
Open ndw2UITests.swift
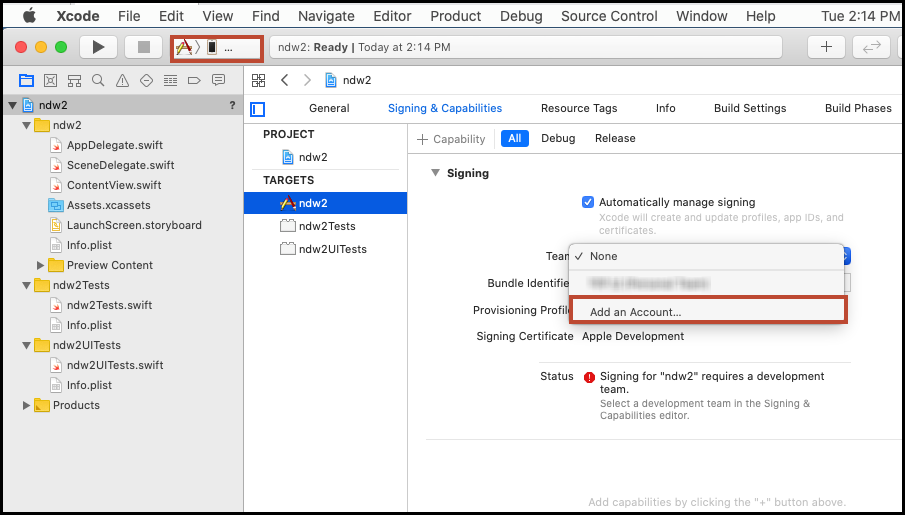point(115,365)
